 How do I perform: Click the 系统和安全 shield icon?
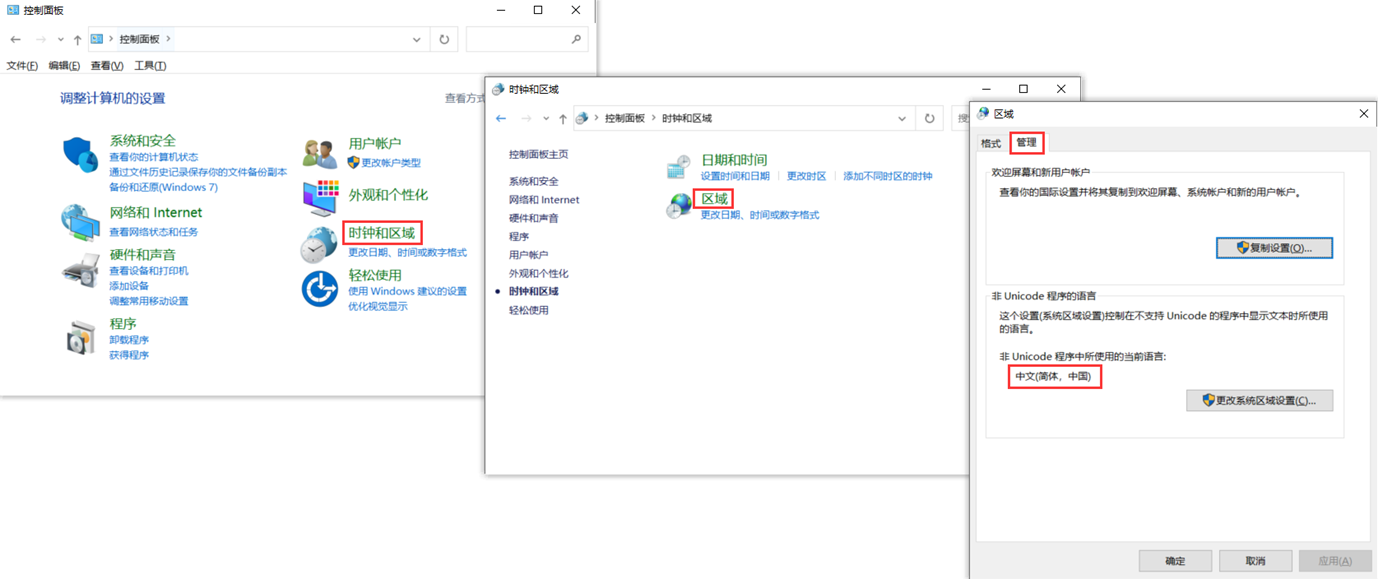click(80, 155)
